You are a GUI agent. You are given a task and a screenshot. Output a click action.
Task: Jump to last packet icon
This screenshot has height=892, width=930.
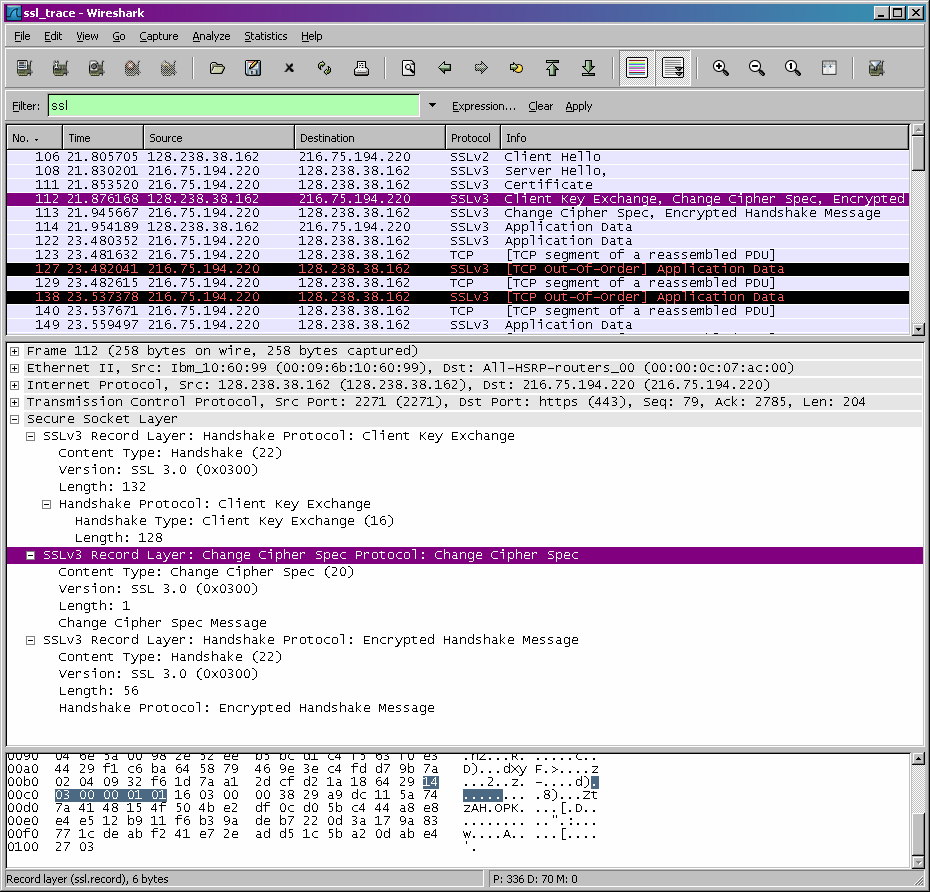[588, 68]
